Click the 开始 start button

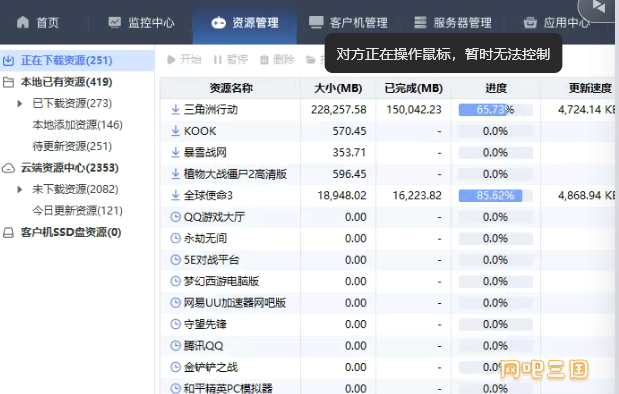[x=184, y=60]
